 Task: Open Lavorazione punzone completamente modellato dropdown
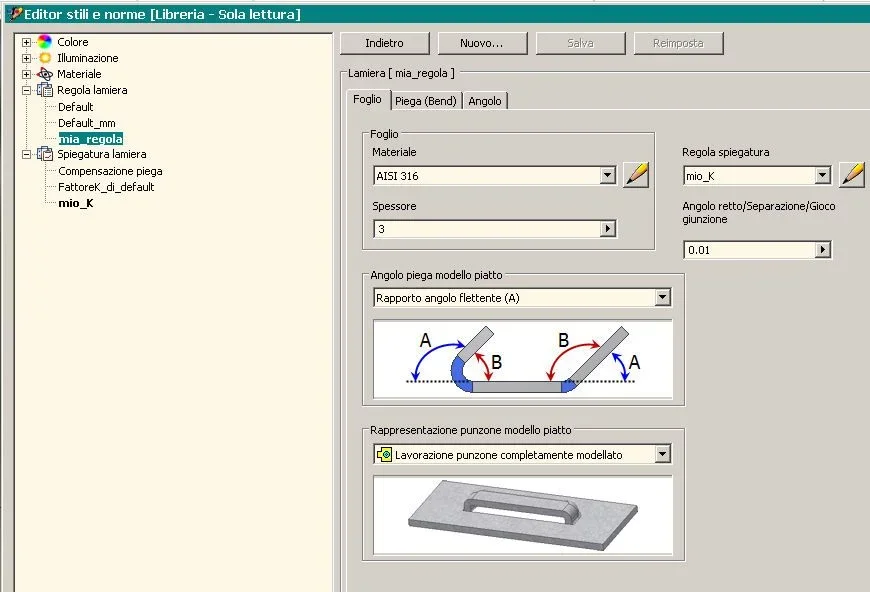(x=662, y=455)
